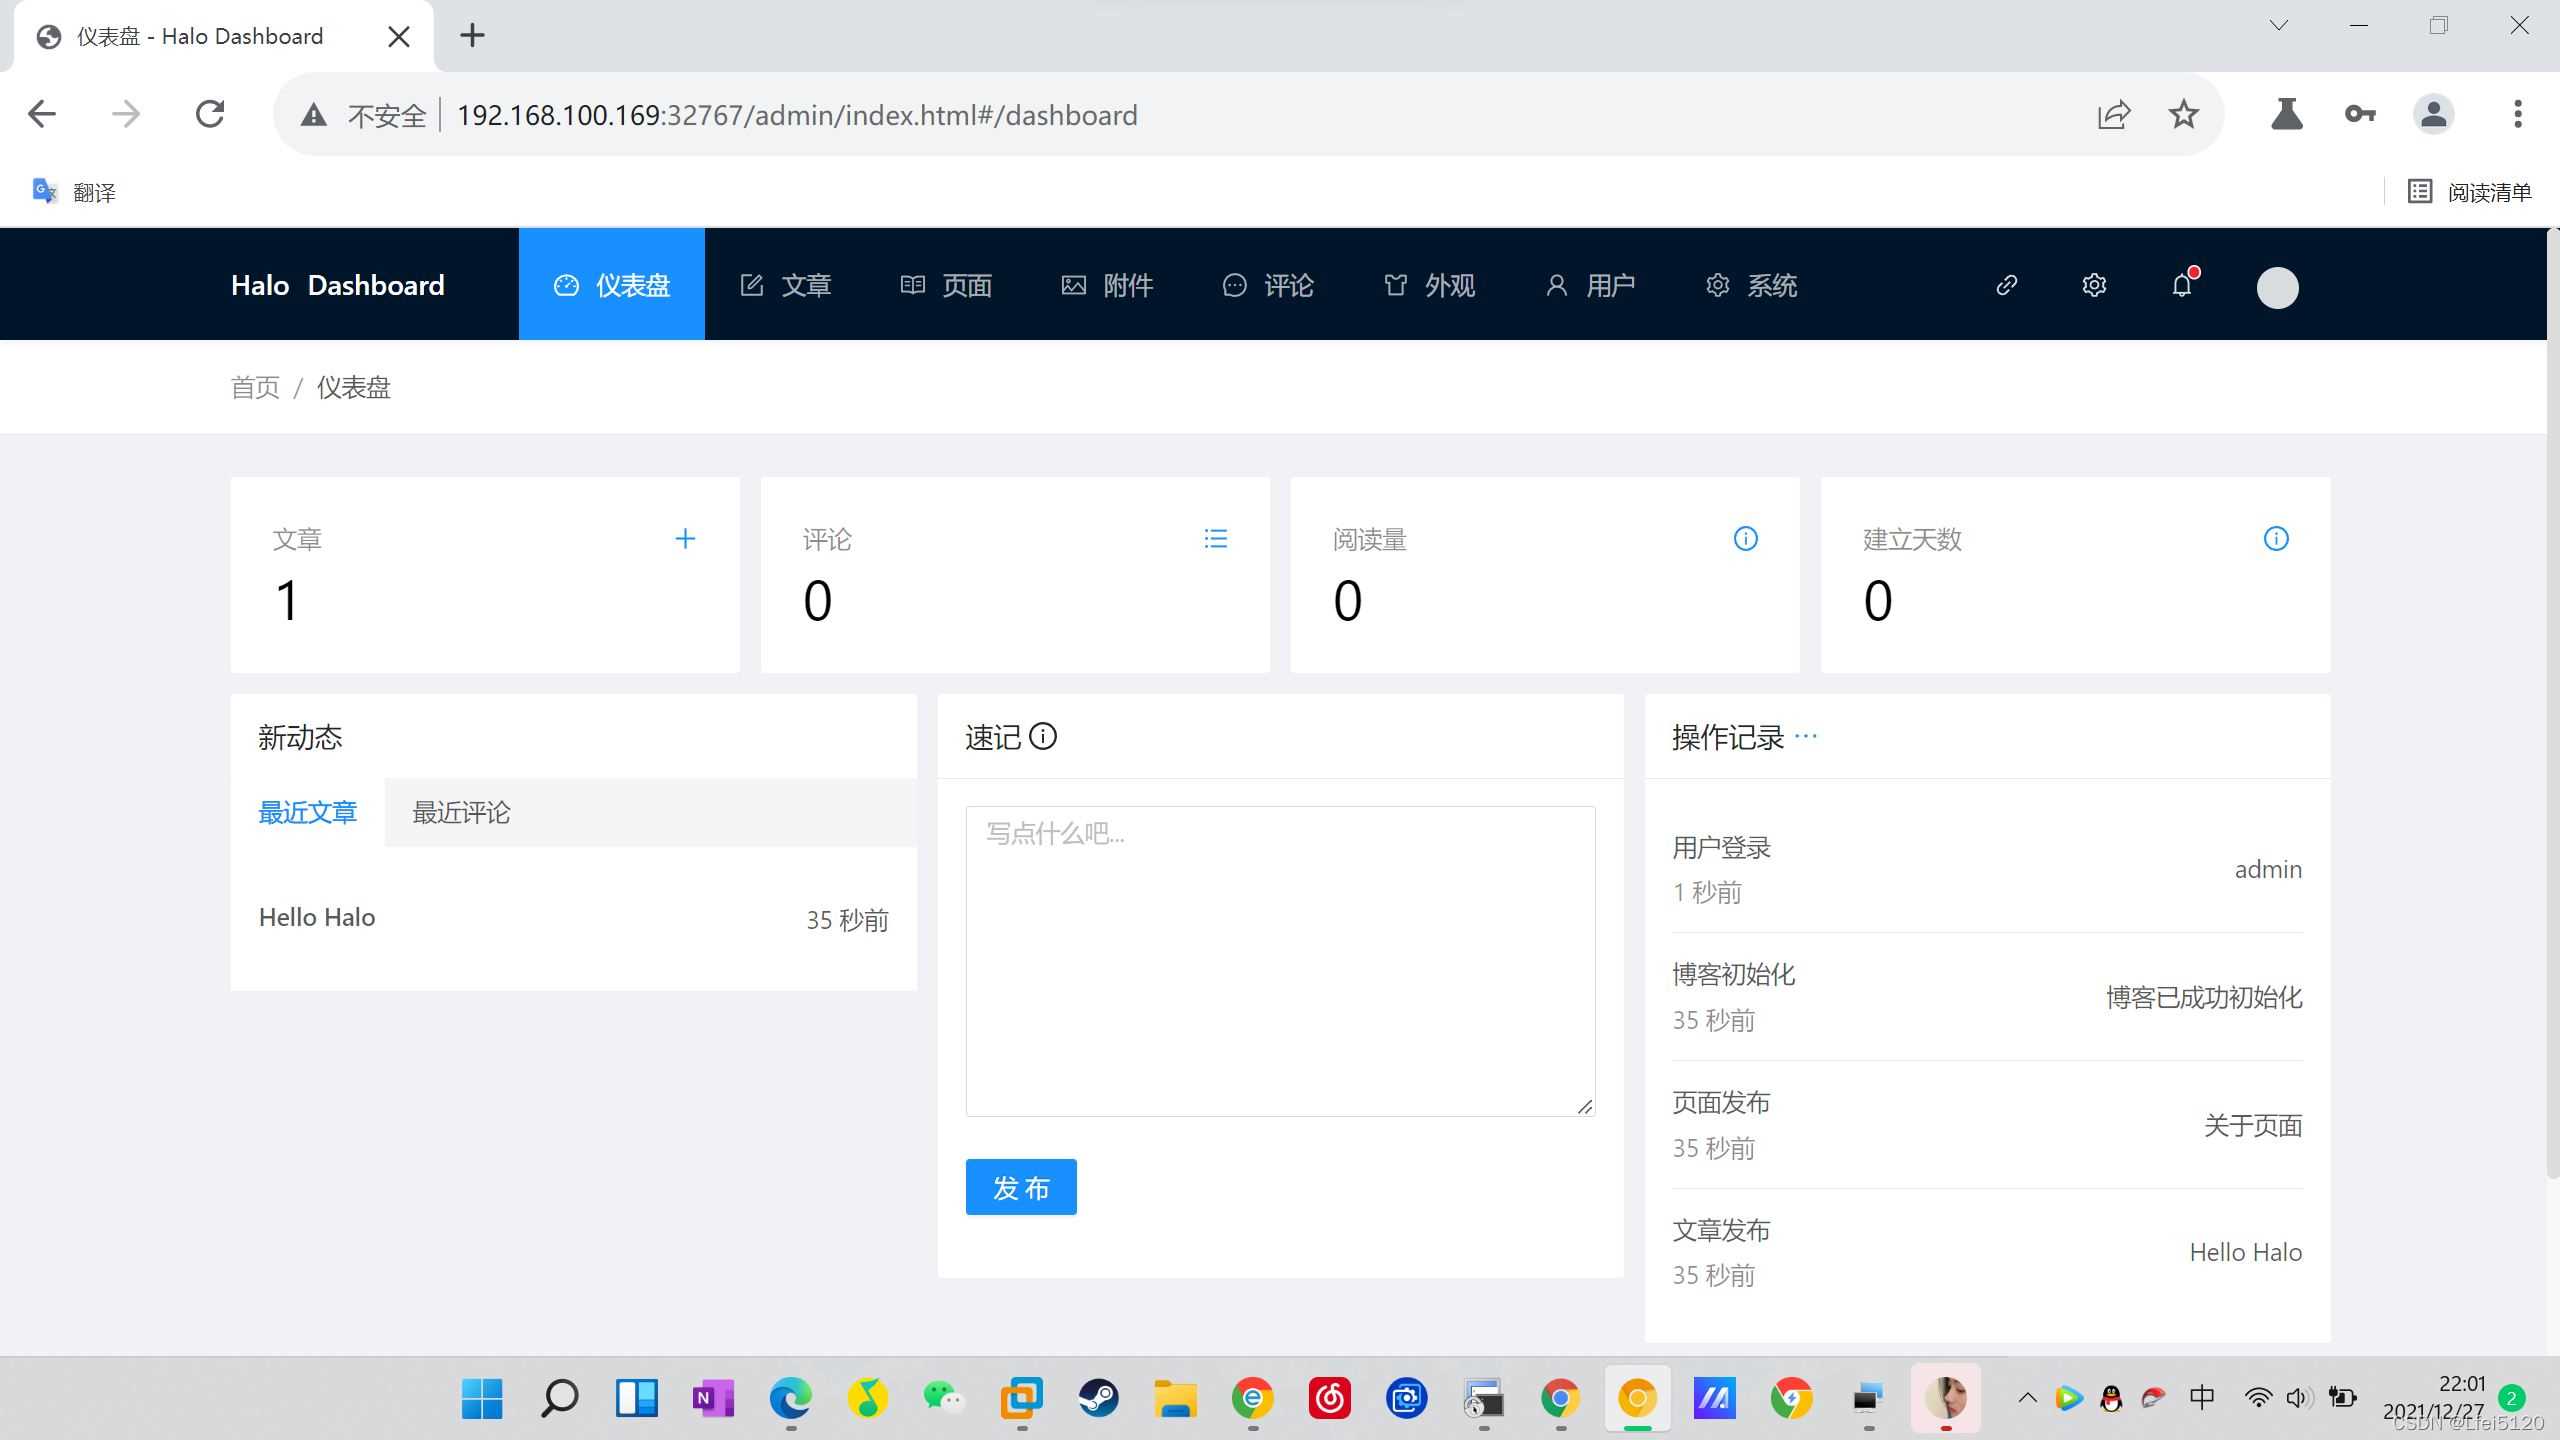Switch to 最近评论 tab

461,812
